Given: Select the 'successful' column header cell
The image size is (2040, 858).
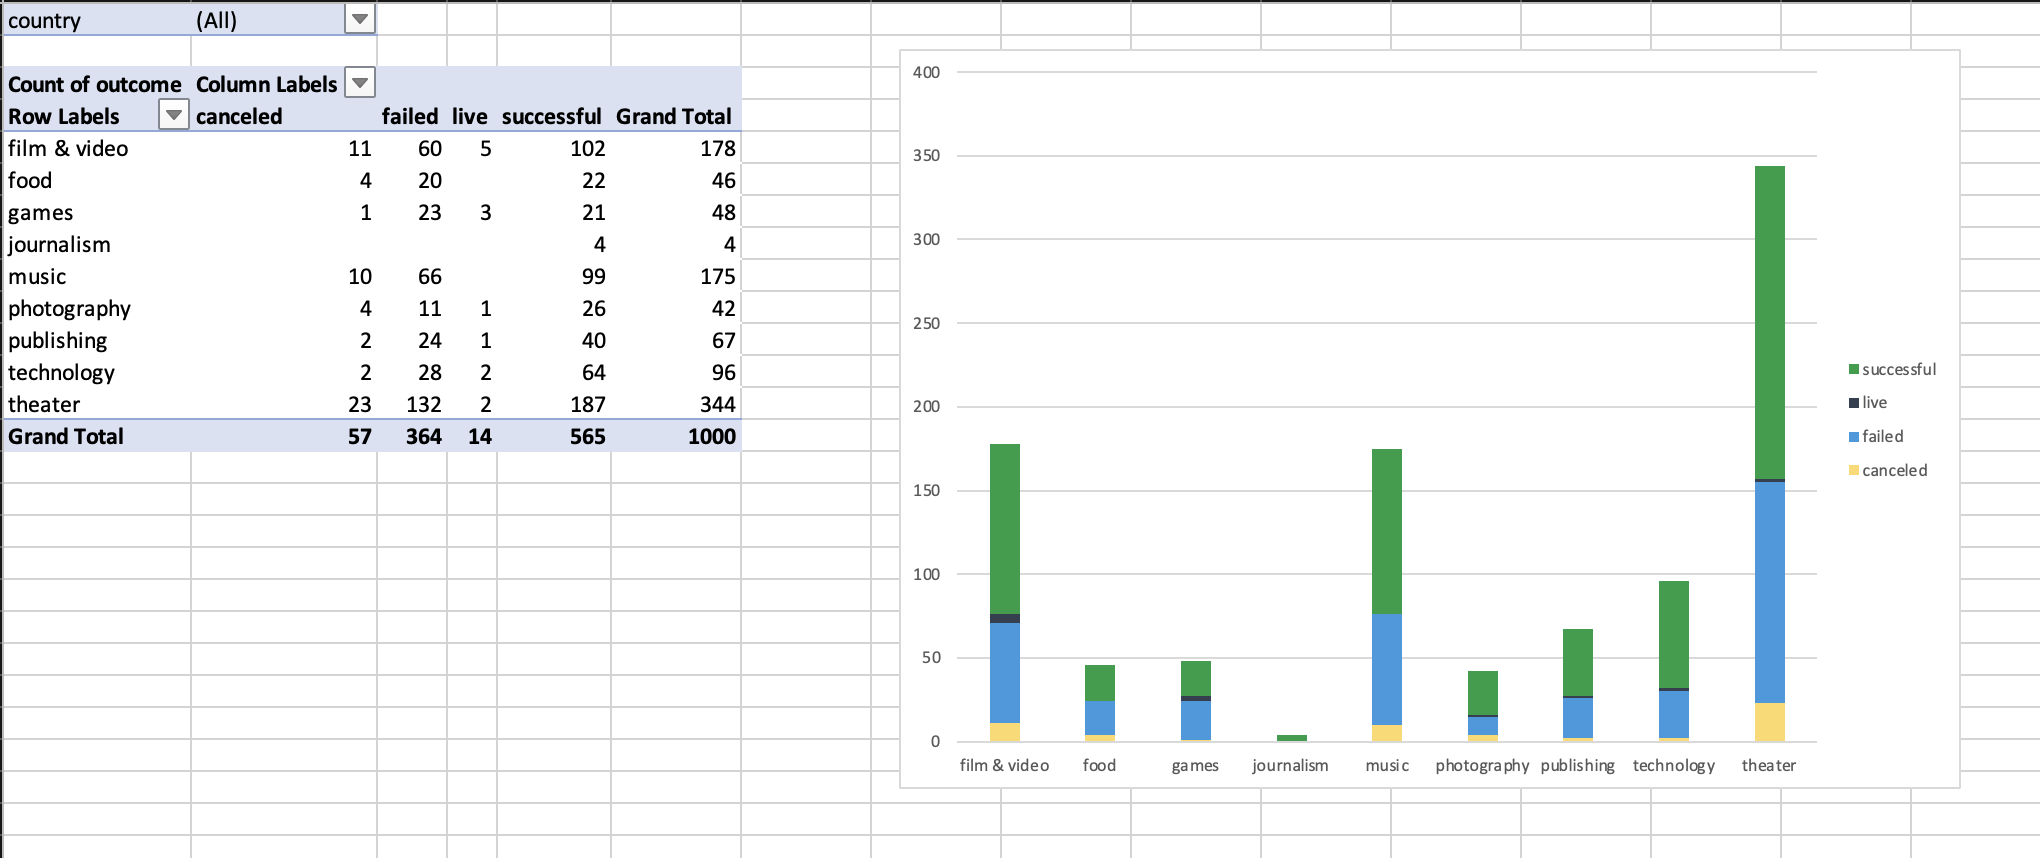Looking at the screenshot, I should point(552,116).
